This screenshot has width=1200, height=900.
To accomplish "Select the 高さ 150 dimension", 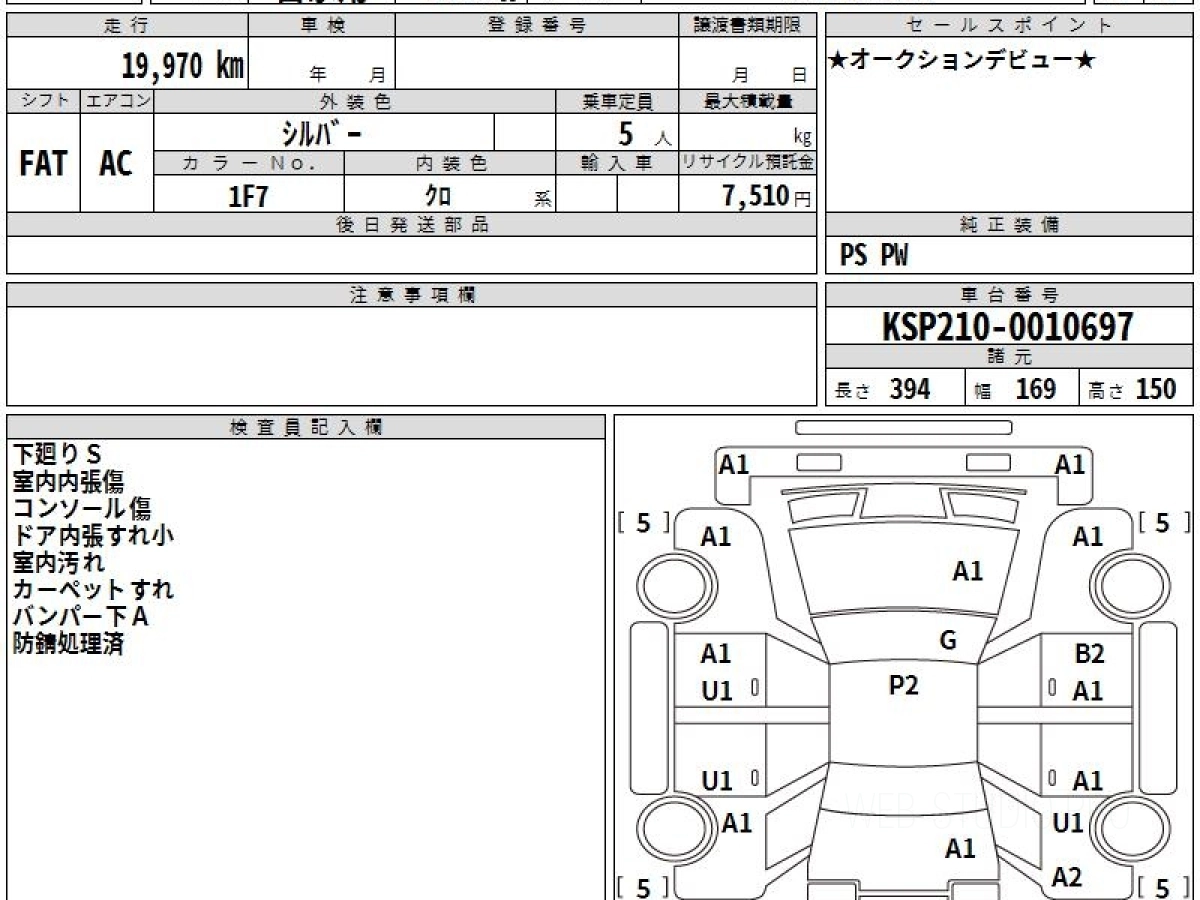I will click(1133, 389).
